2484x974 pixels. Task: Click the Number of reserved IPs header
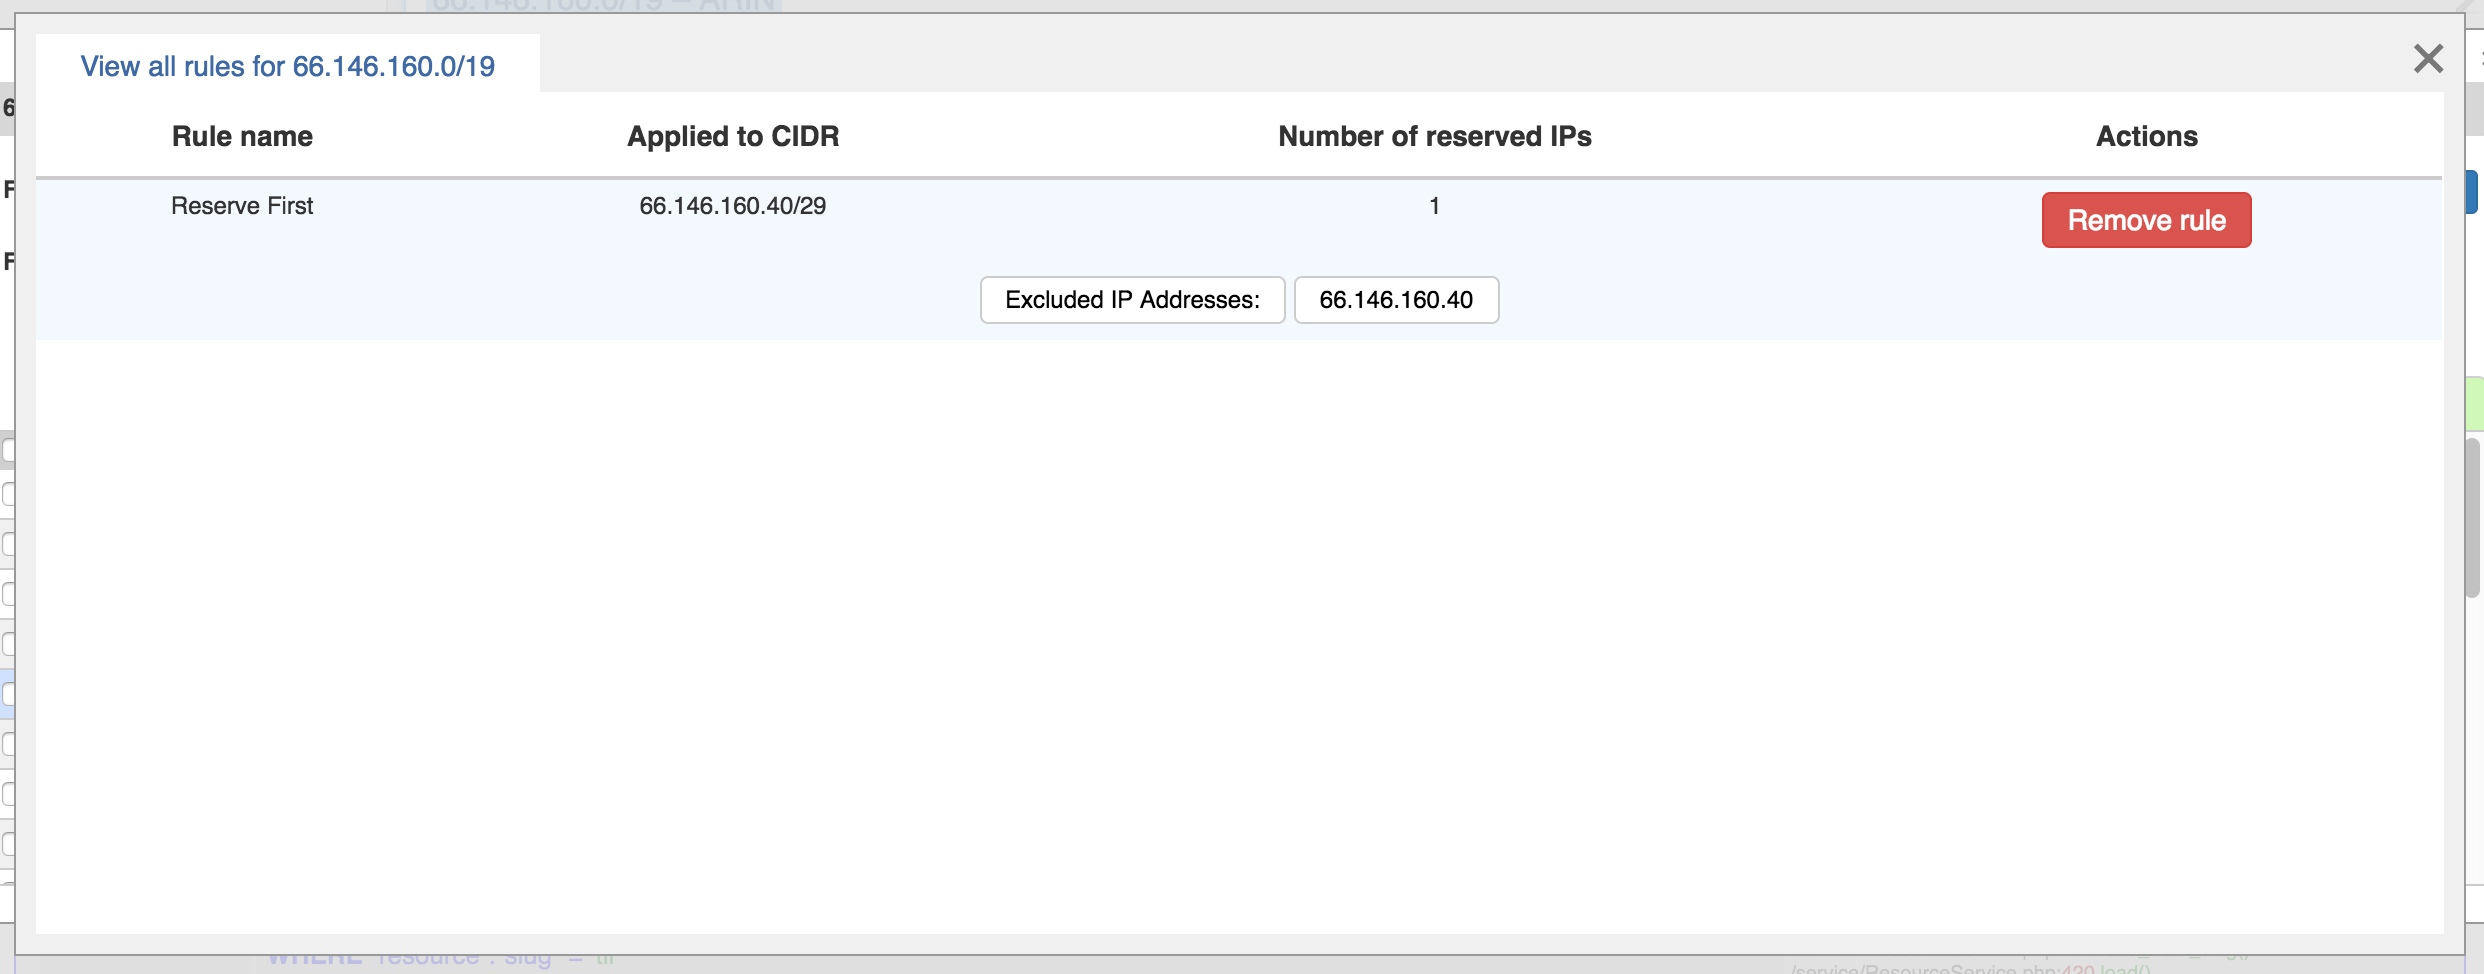pos(1434,136)
